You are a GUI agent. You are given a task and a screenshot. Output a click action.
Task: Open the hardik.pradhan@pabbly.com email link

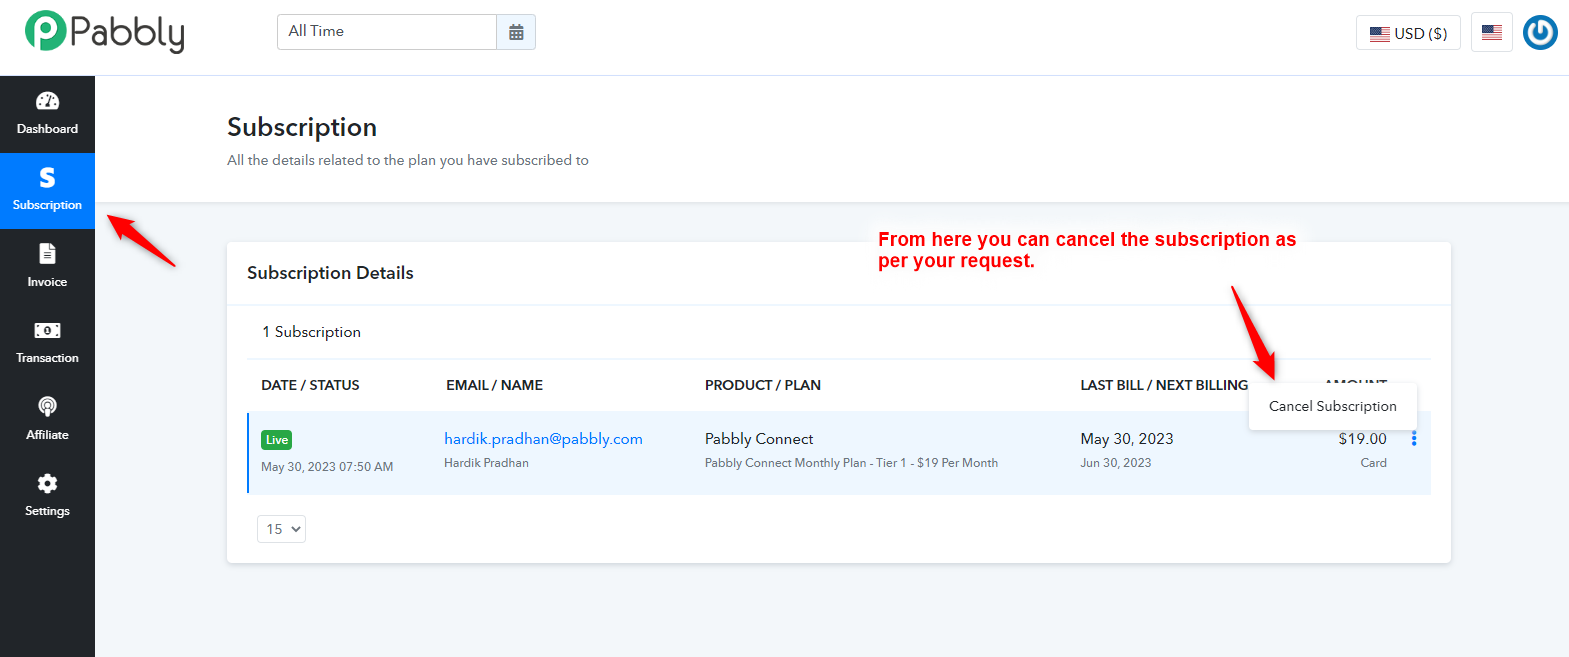pyautogui.click(x=543, y=439)
